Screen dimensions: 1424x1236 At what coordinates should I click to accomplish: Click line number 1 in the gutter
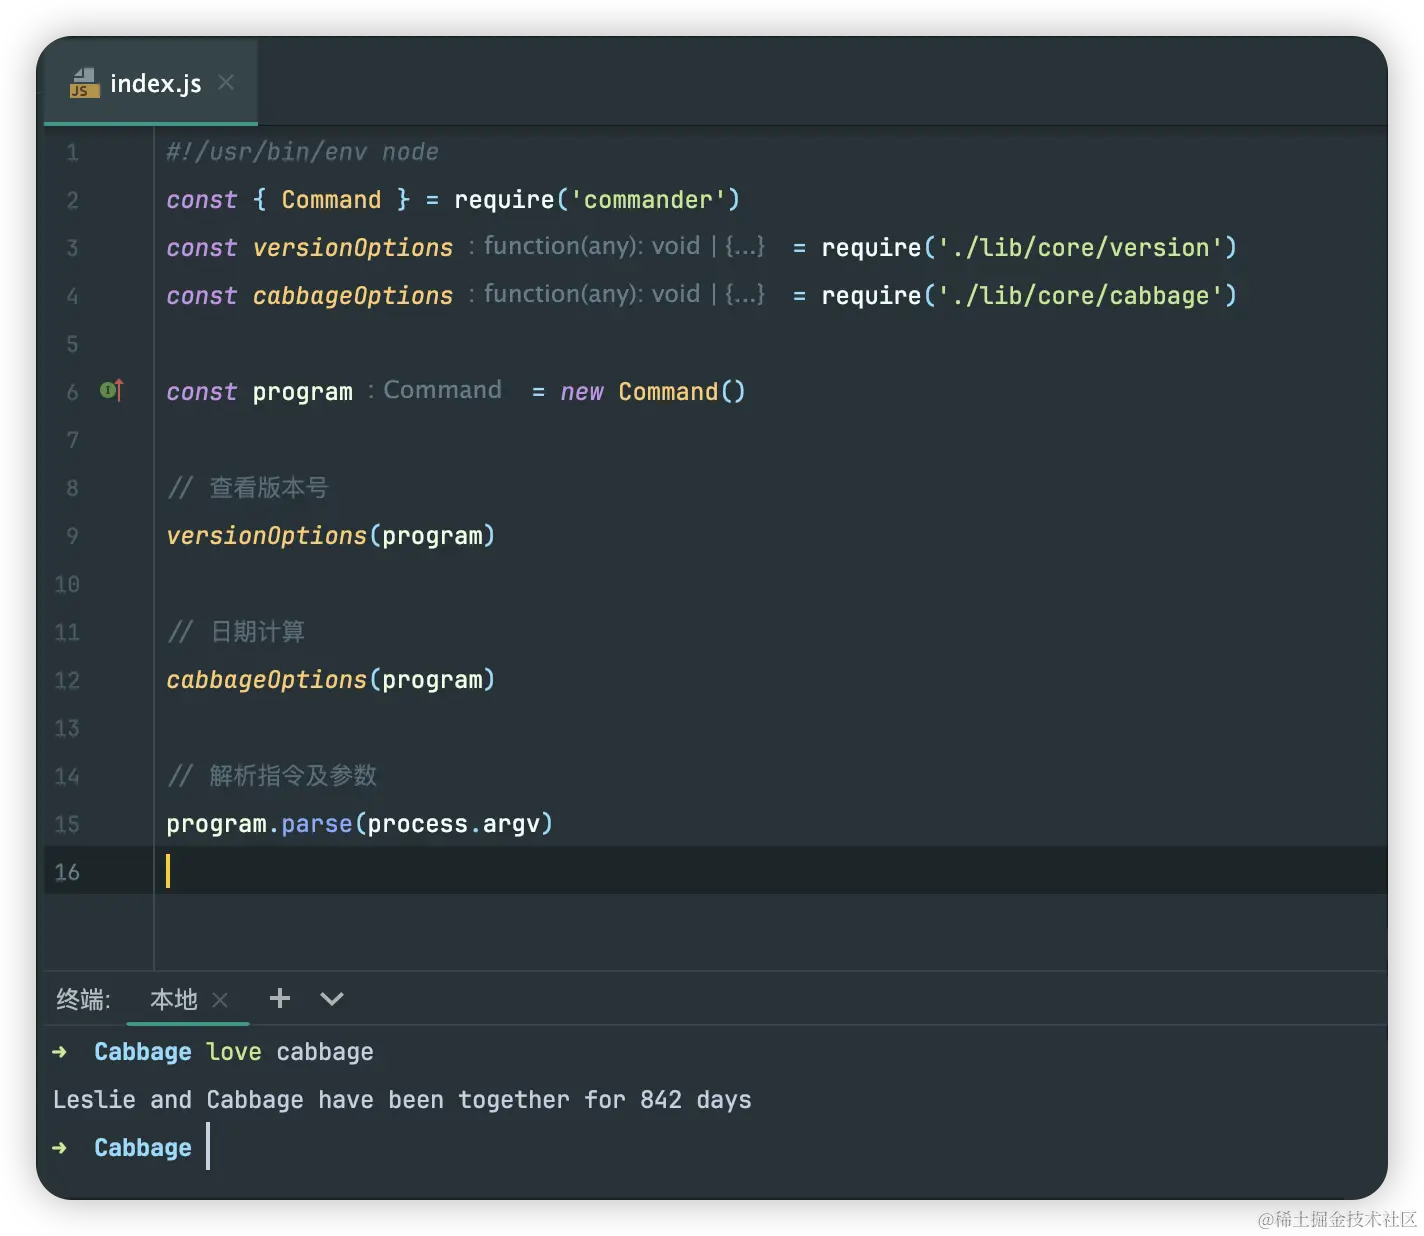tap(72, 152)
